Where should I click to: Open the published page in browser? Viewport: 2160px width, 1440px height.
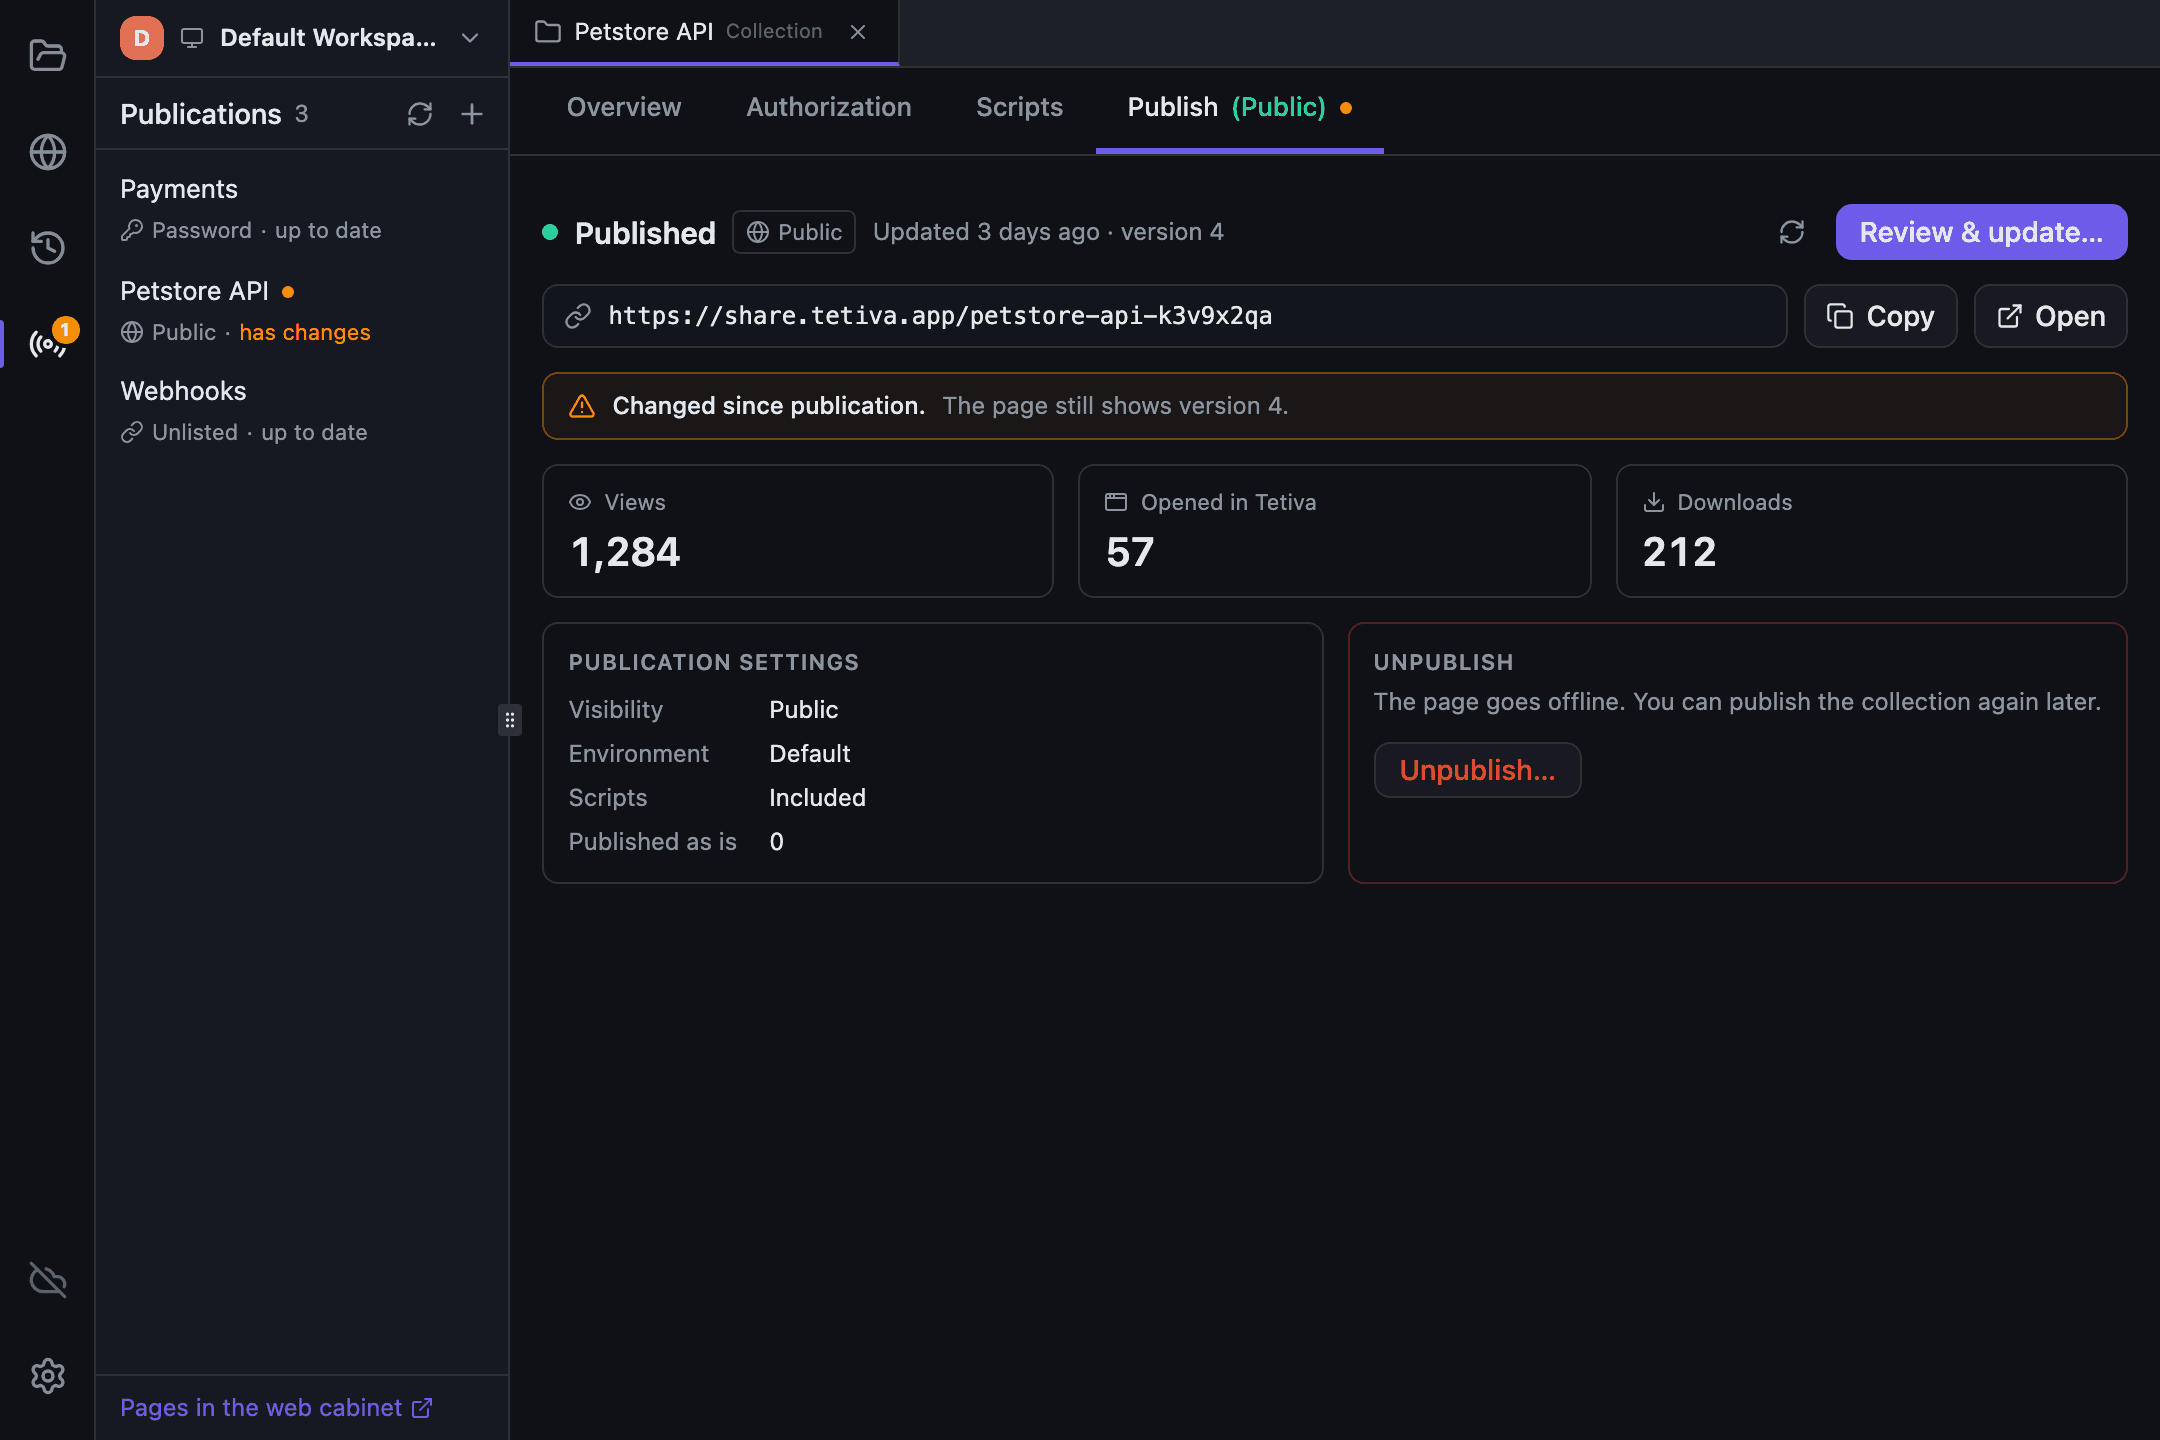click(x=2050, y=316)
